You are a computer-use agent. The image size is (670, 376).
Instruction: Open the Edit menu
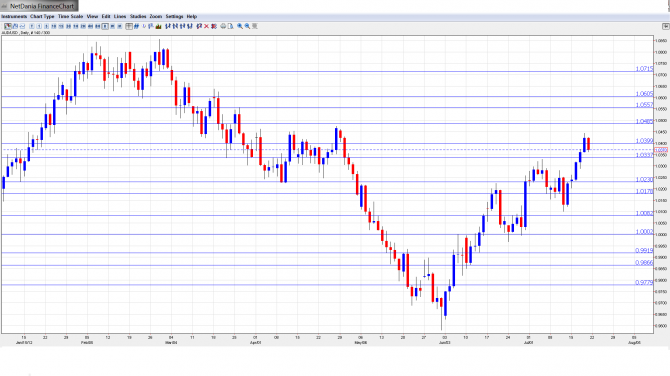click(106, 17)
